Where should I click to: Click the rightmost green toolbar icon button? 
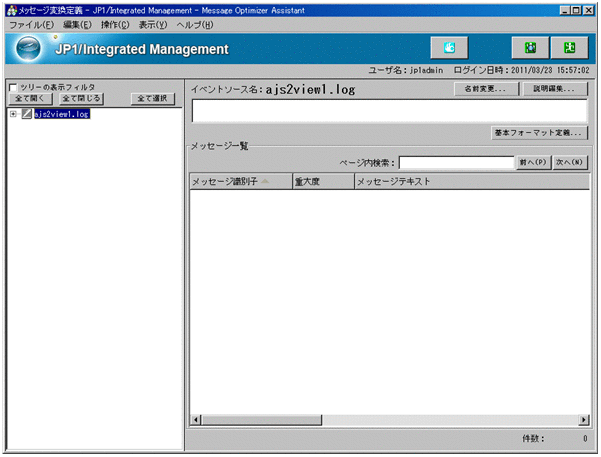(568, 47)
